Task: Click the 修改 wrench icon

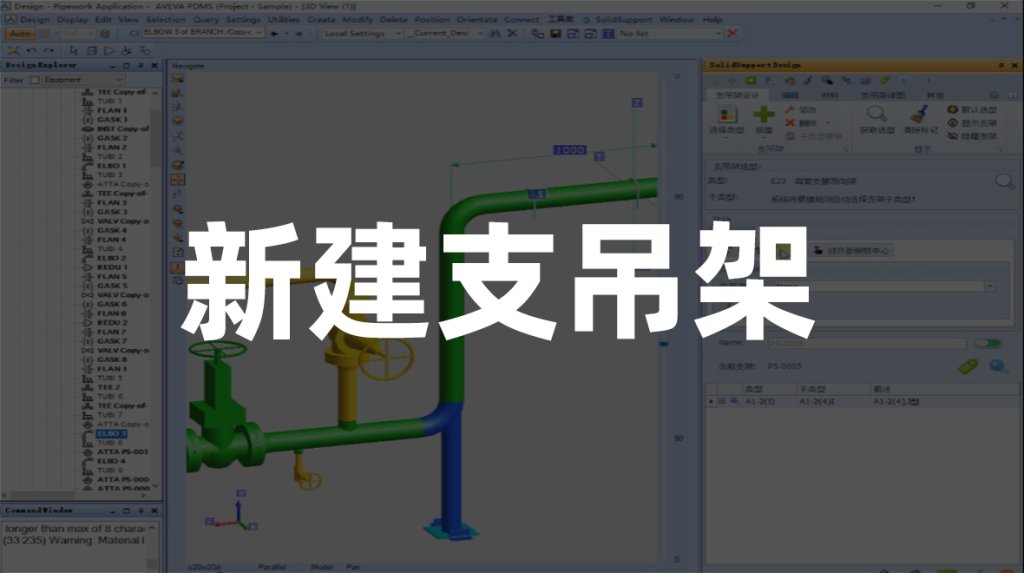Action: [x=790, y=110]
